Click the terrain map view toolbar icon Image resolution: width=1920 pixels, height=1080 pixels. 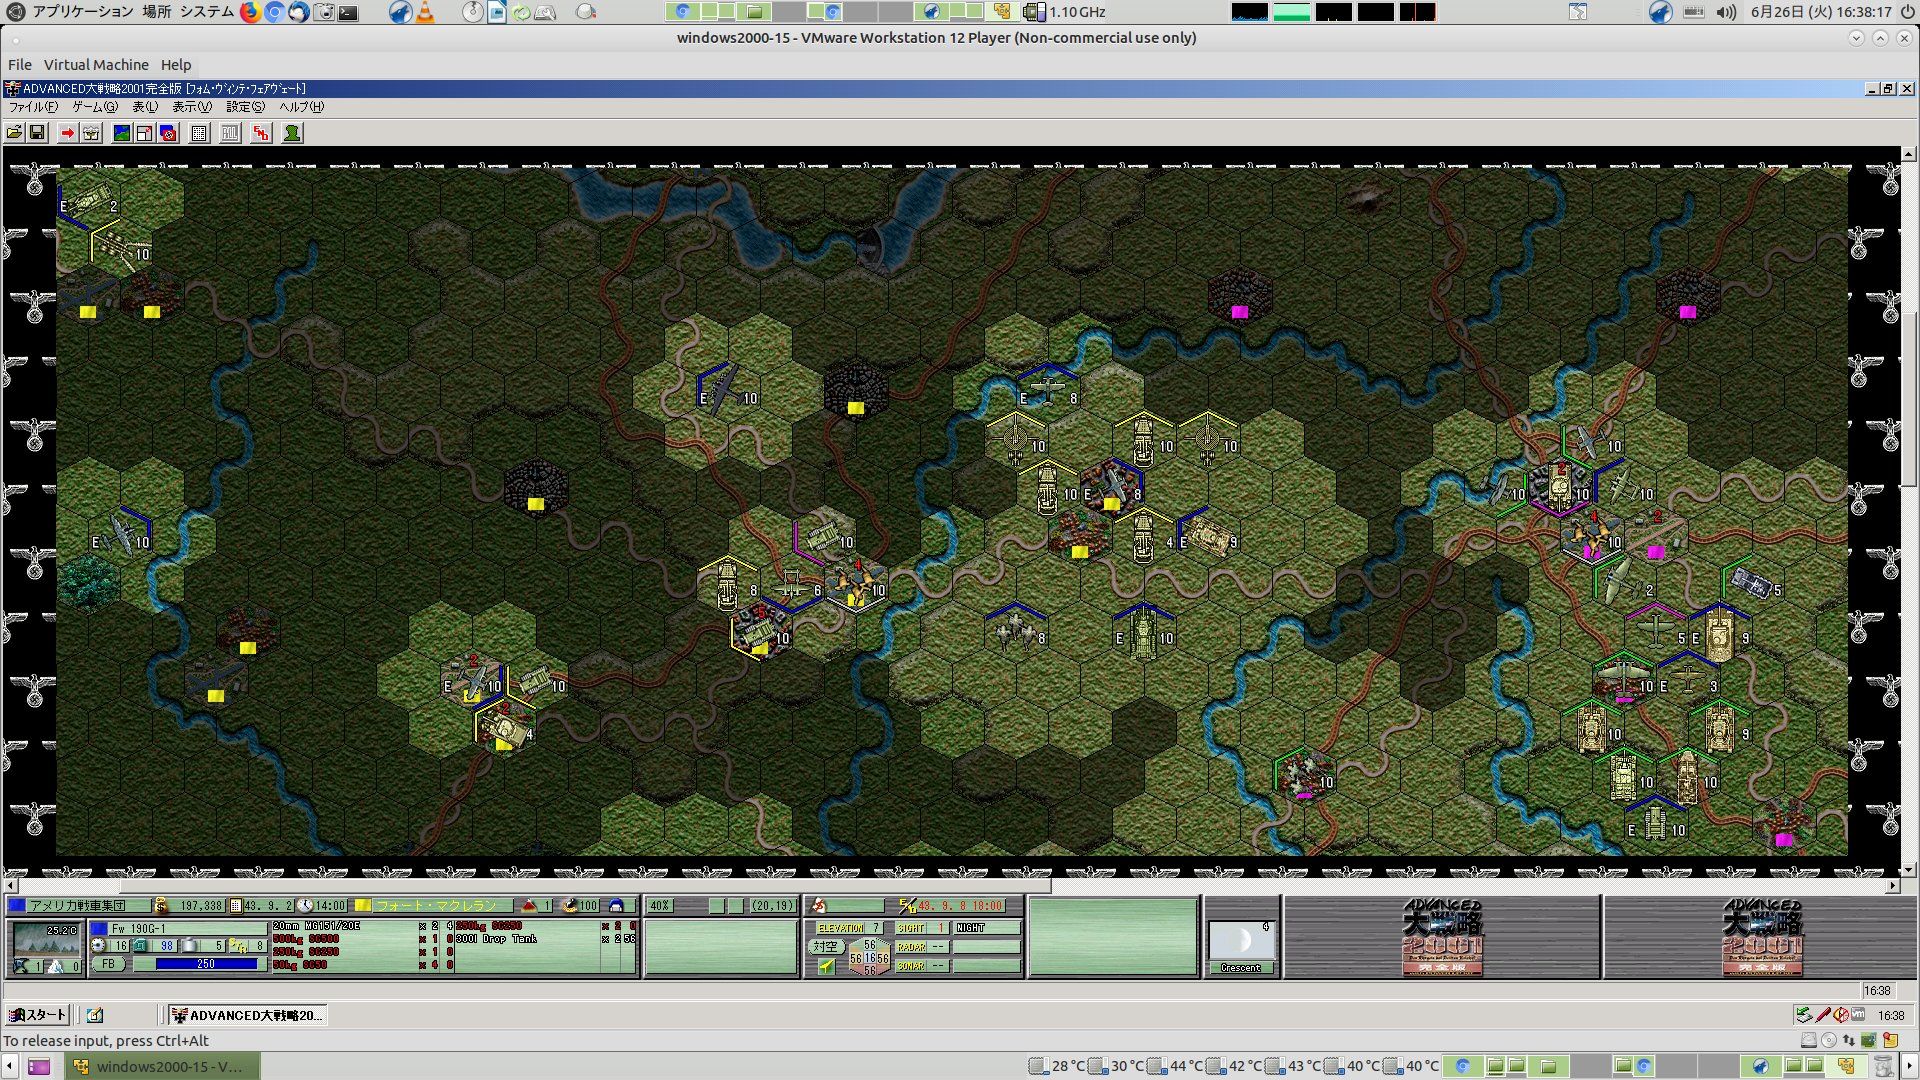click(x=121, y=133)
